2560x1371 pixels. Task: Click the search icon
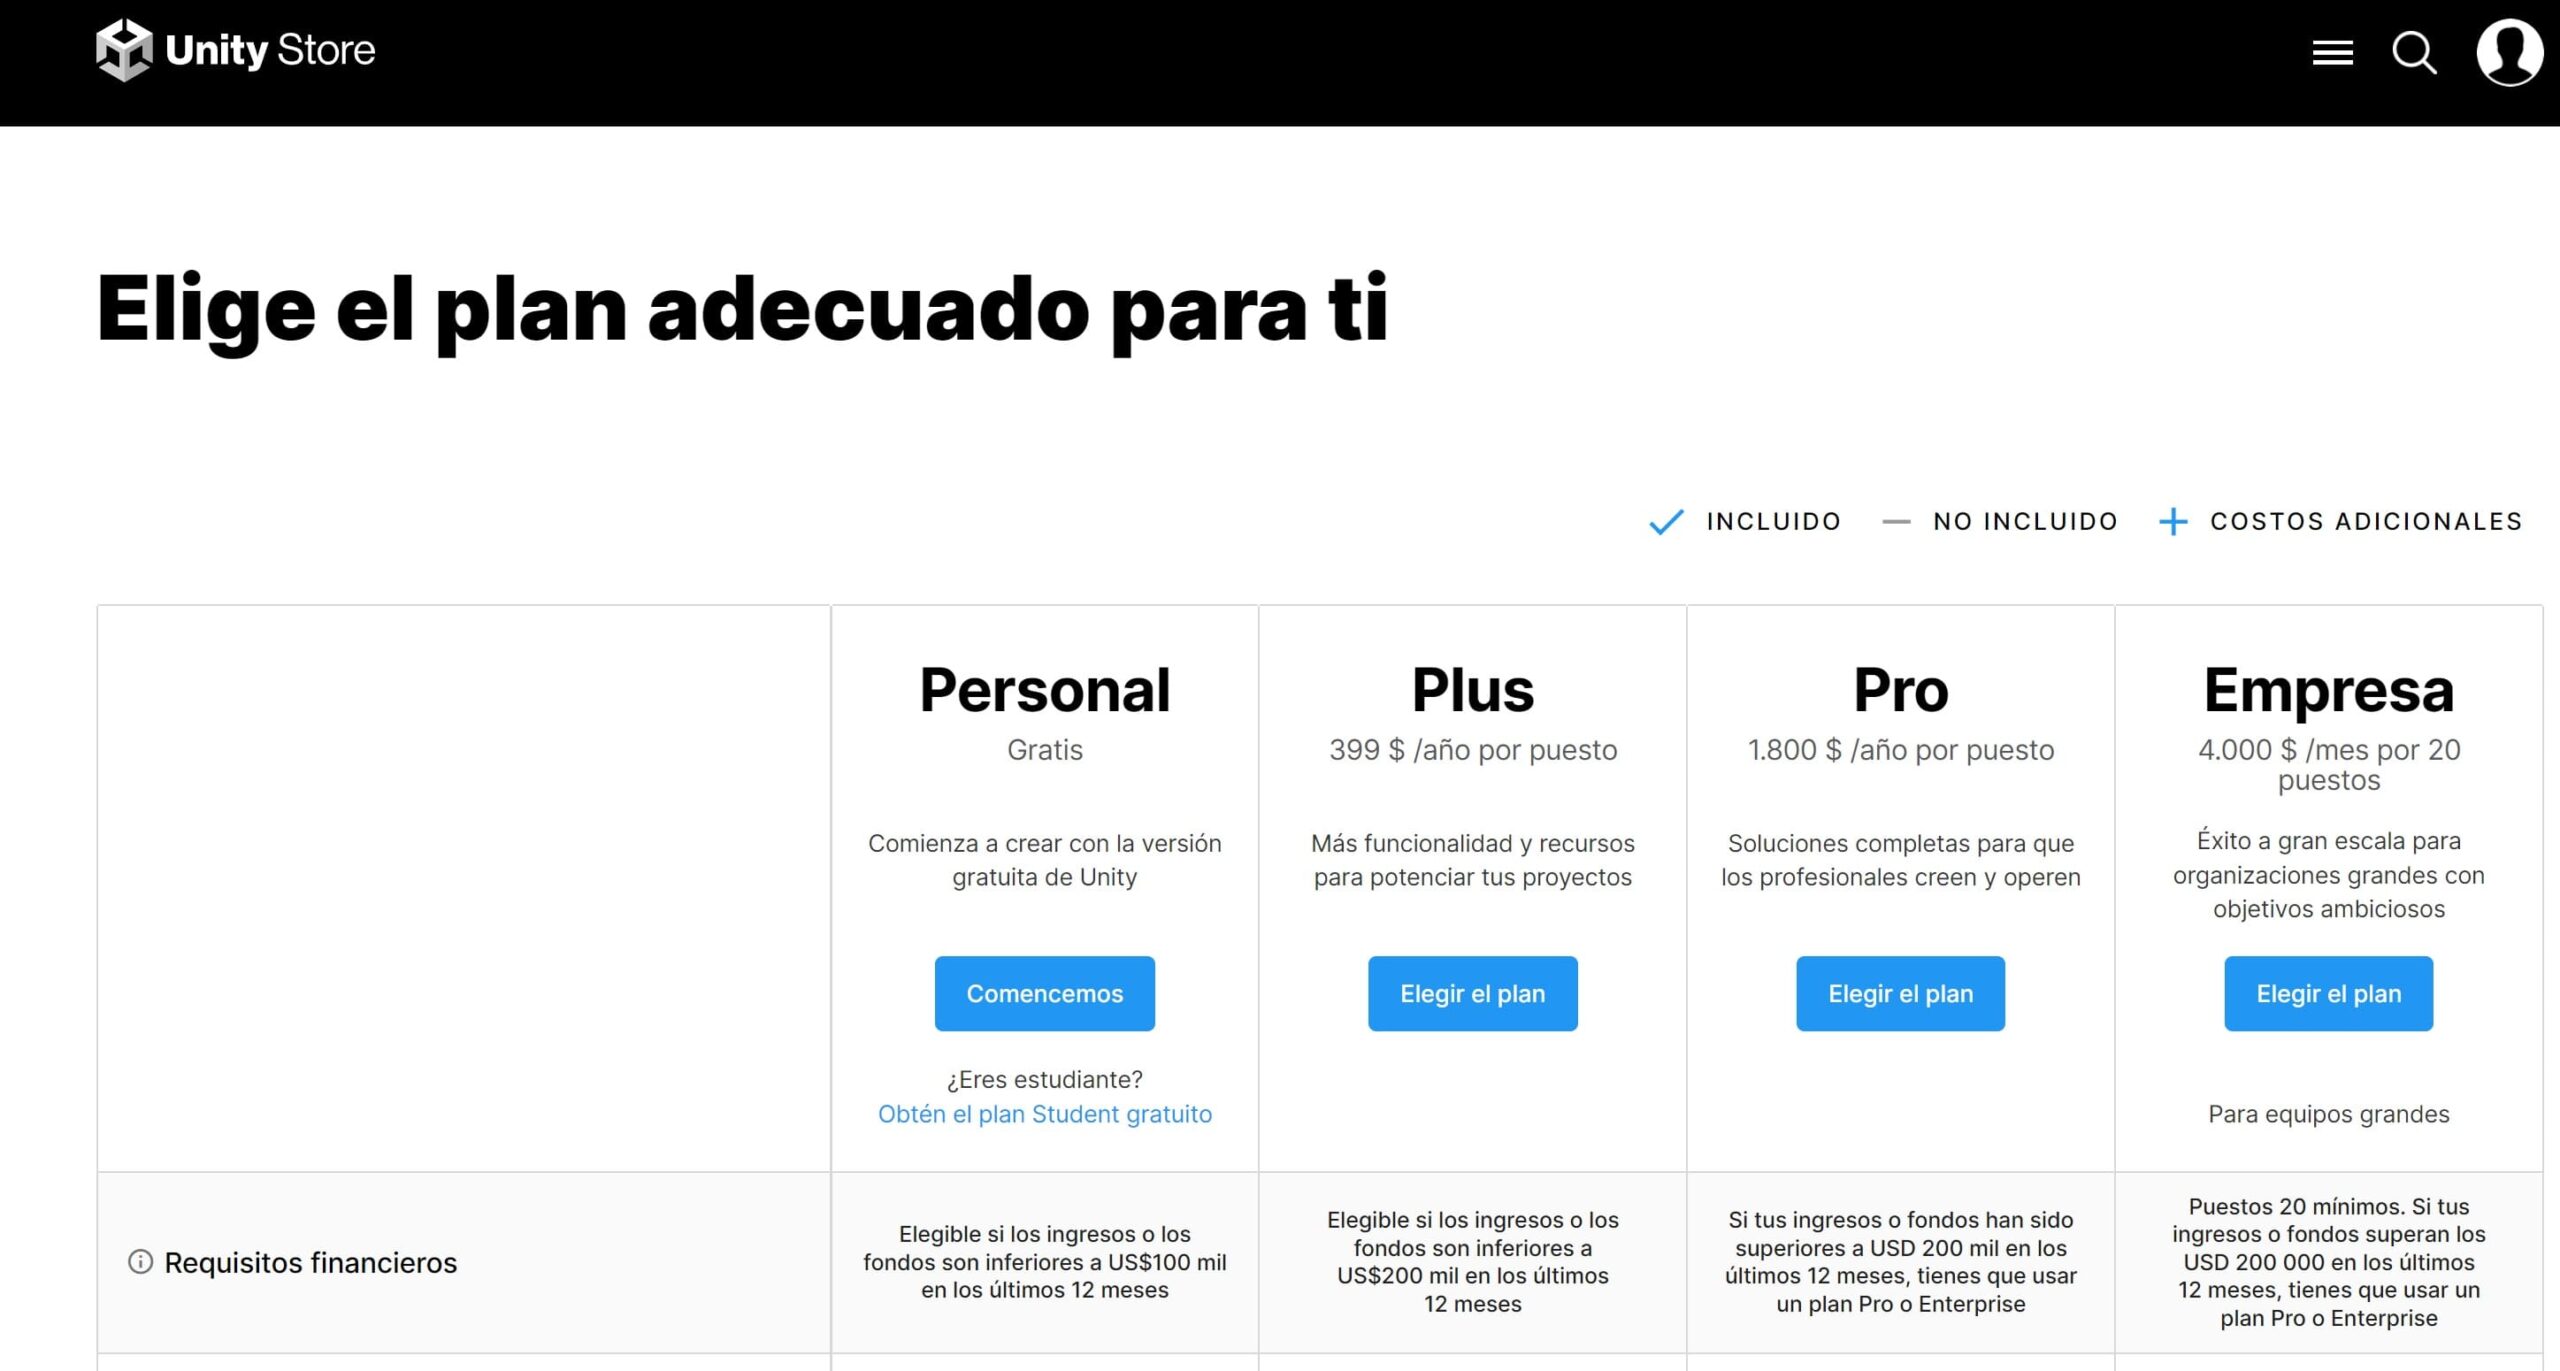[x=2419, y=49]
